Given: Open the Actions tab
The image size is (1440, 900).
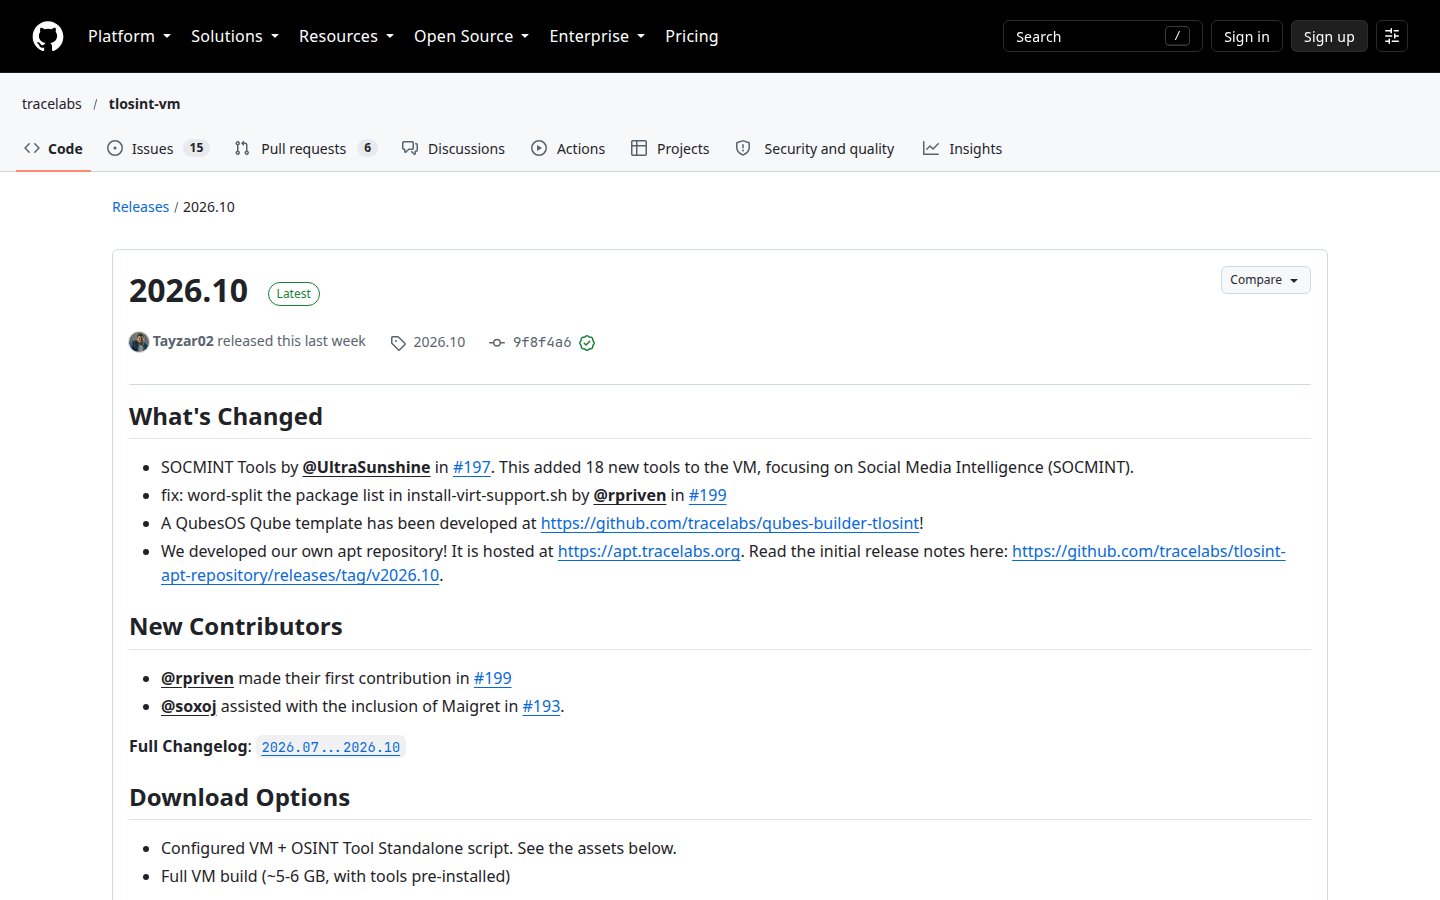Looking at the screenshot, I should (x=568, y=148).
